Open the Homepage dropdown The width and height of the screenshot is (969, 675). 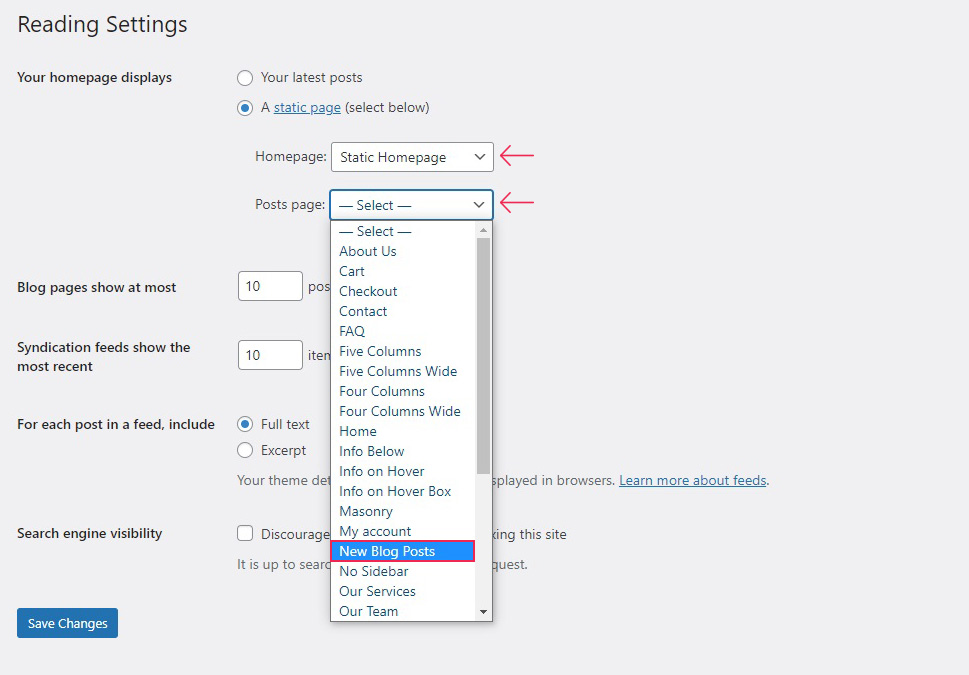click(x=412, y=157)
